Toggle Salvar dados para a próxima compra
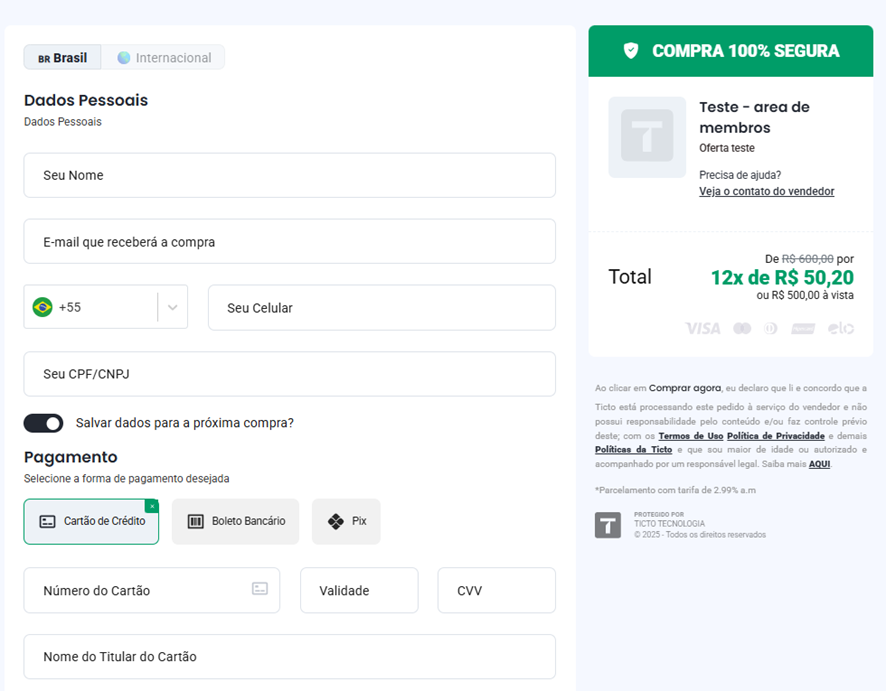Viewport: 886px width, 691px height. pyautogui.click(x=43, y=423)
